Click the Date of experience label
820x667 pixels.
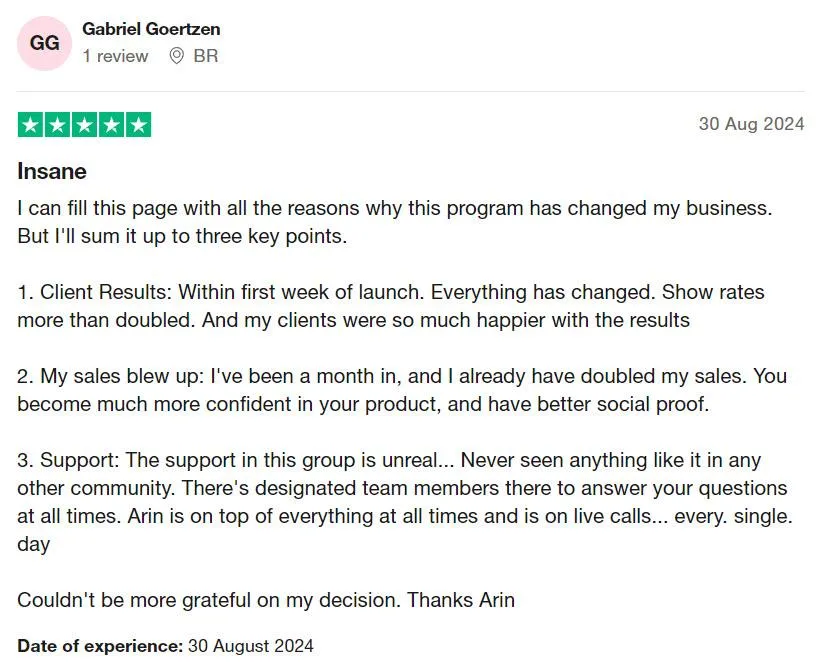click(100, 646)
